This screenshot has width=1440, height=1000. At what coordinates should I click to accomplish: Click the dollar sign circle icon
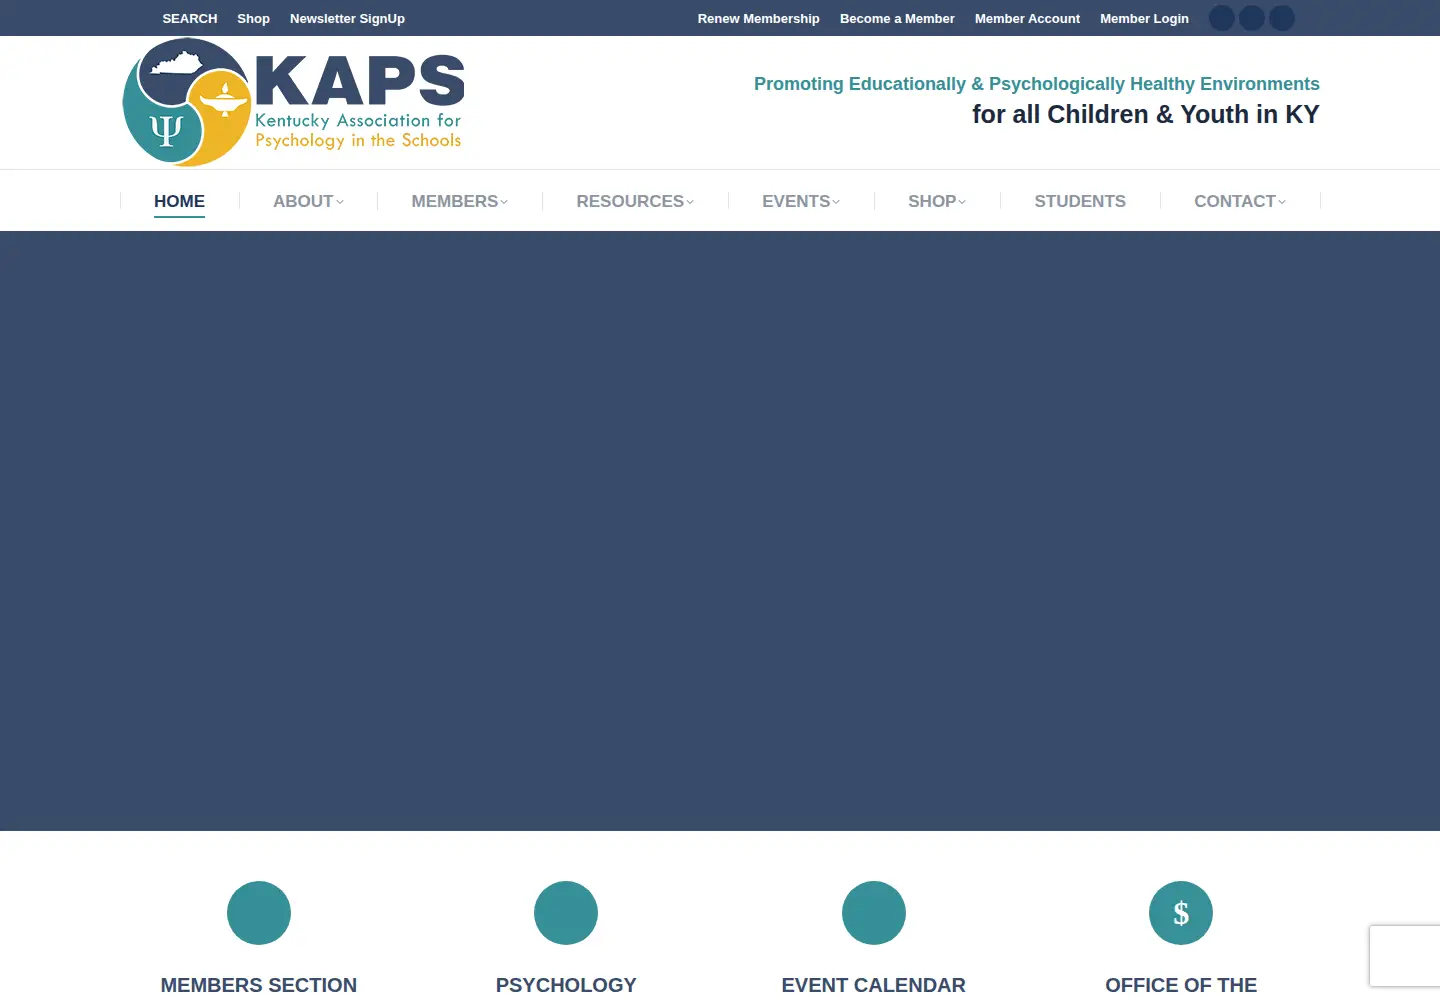click(1181, 913)
